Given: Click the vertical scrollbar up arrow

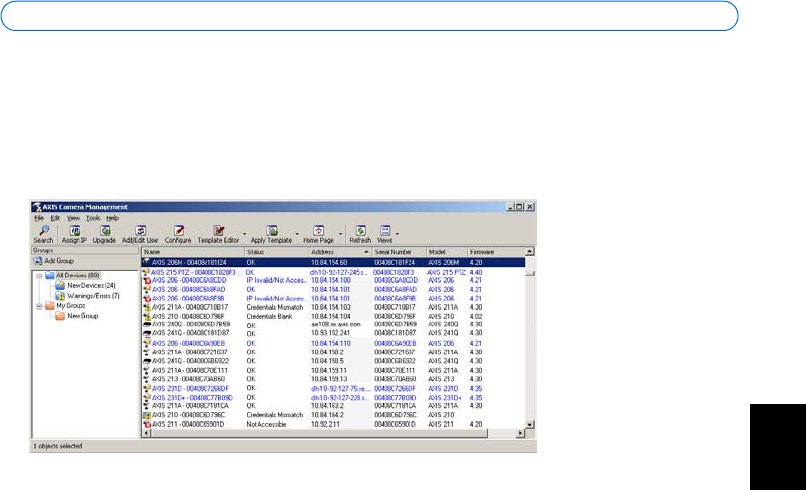Looking at the screenshot, I should pos(529,251).
